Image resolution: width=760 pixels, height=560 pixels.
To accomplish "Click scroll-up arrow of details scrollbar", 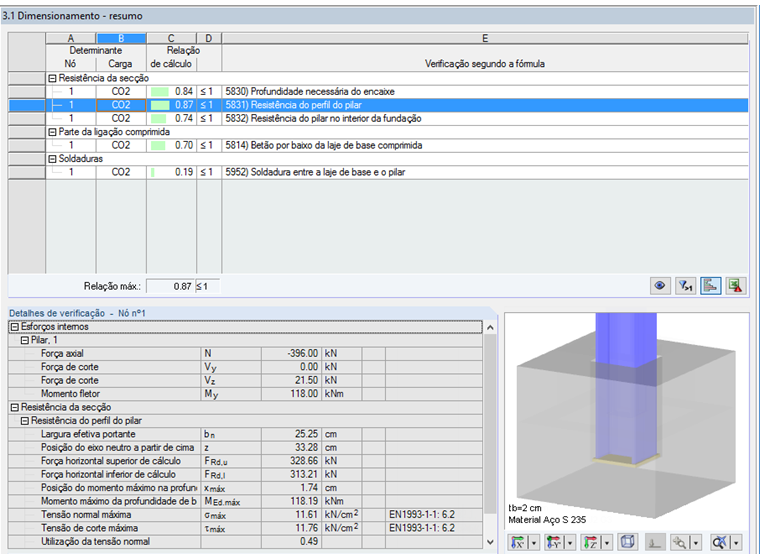I will 490,328.
